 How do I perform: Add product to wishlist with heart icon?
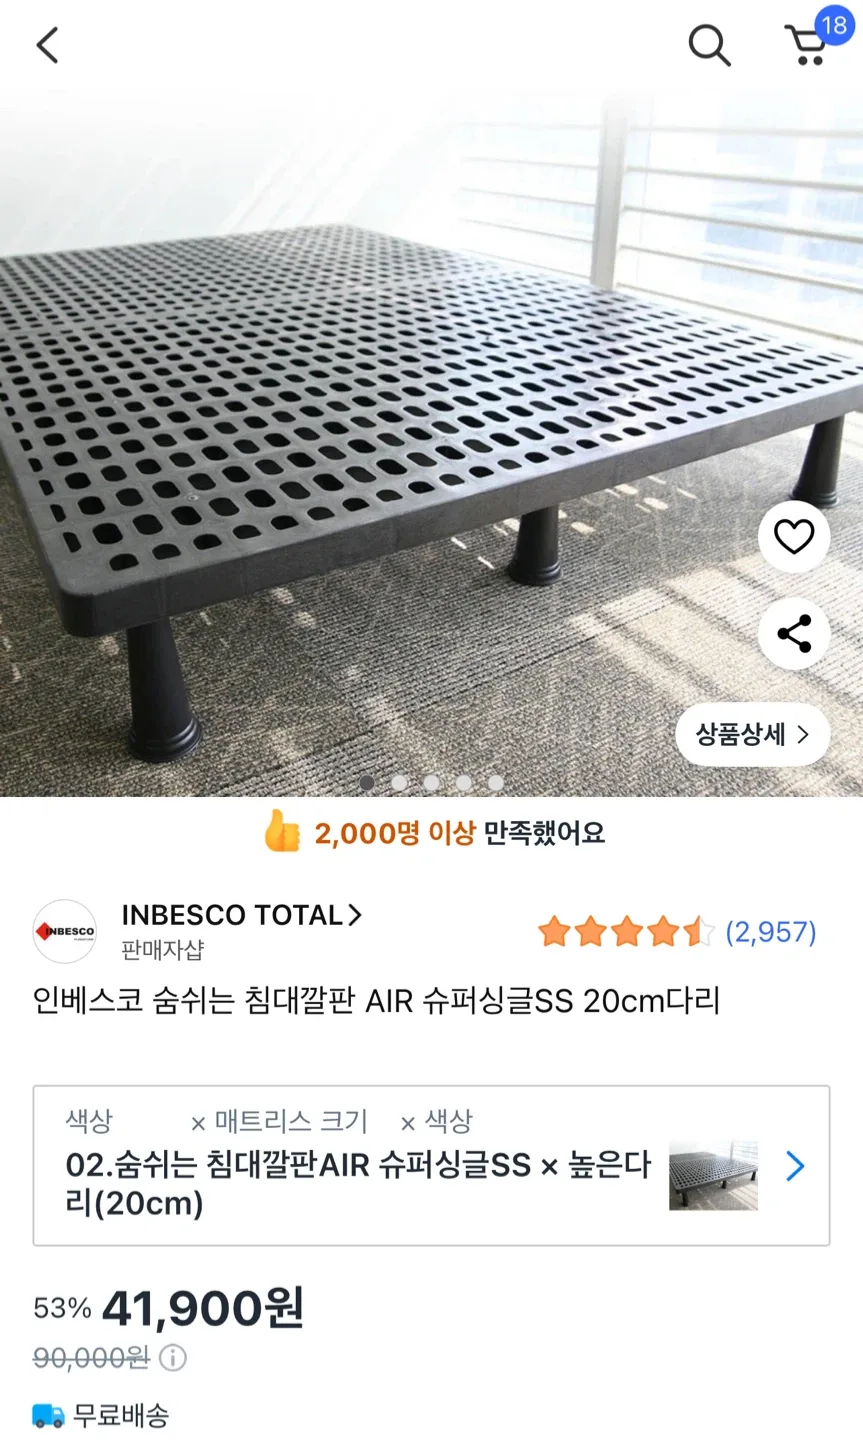point(794,537)
